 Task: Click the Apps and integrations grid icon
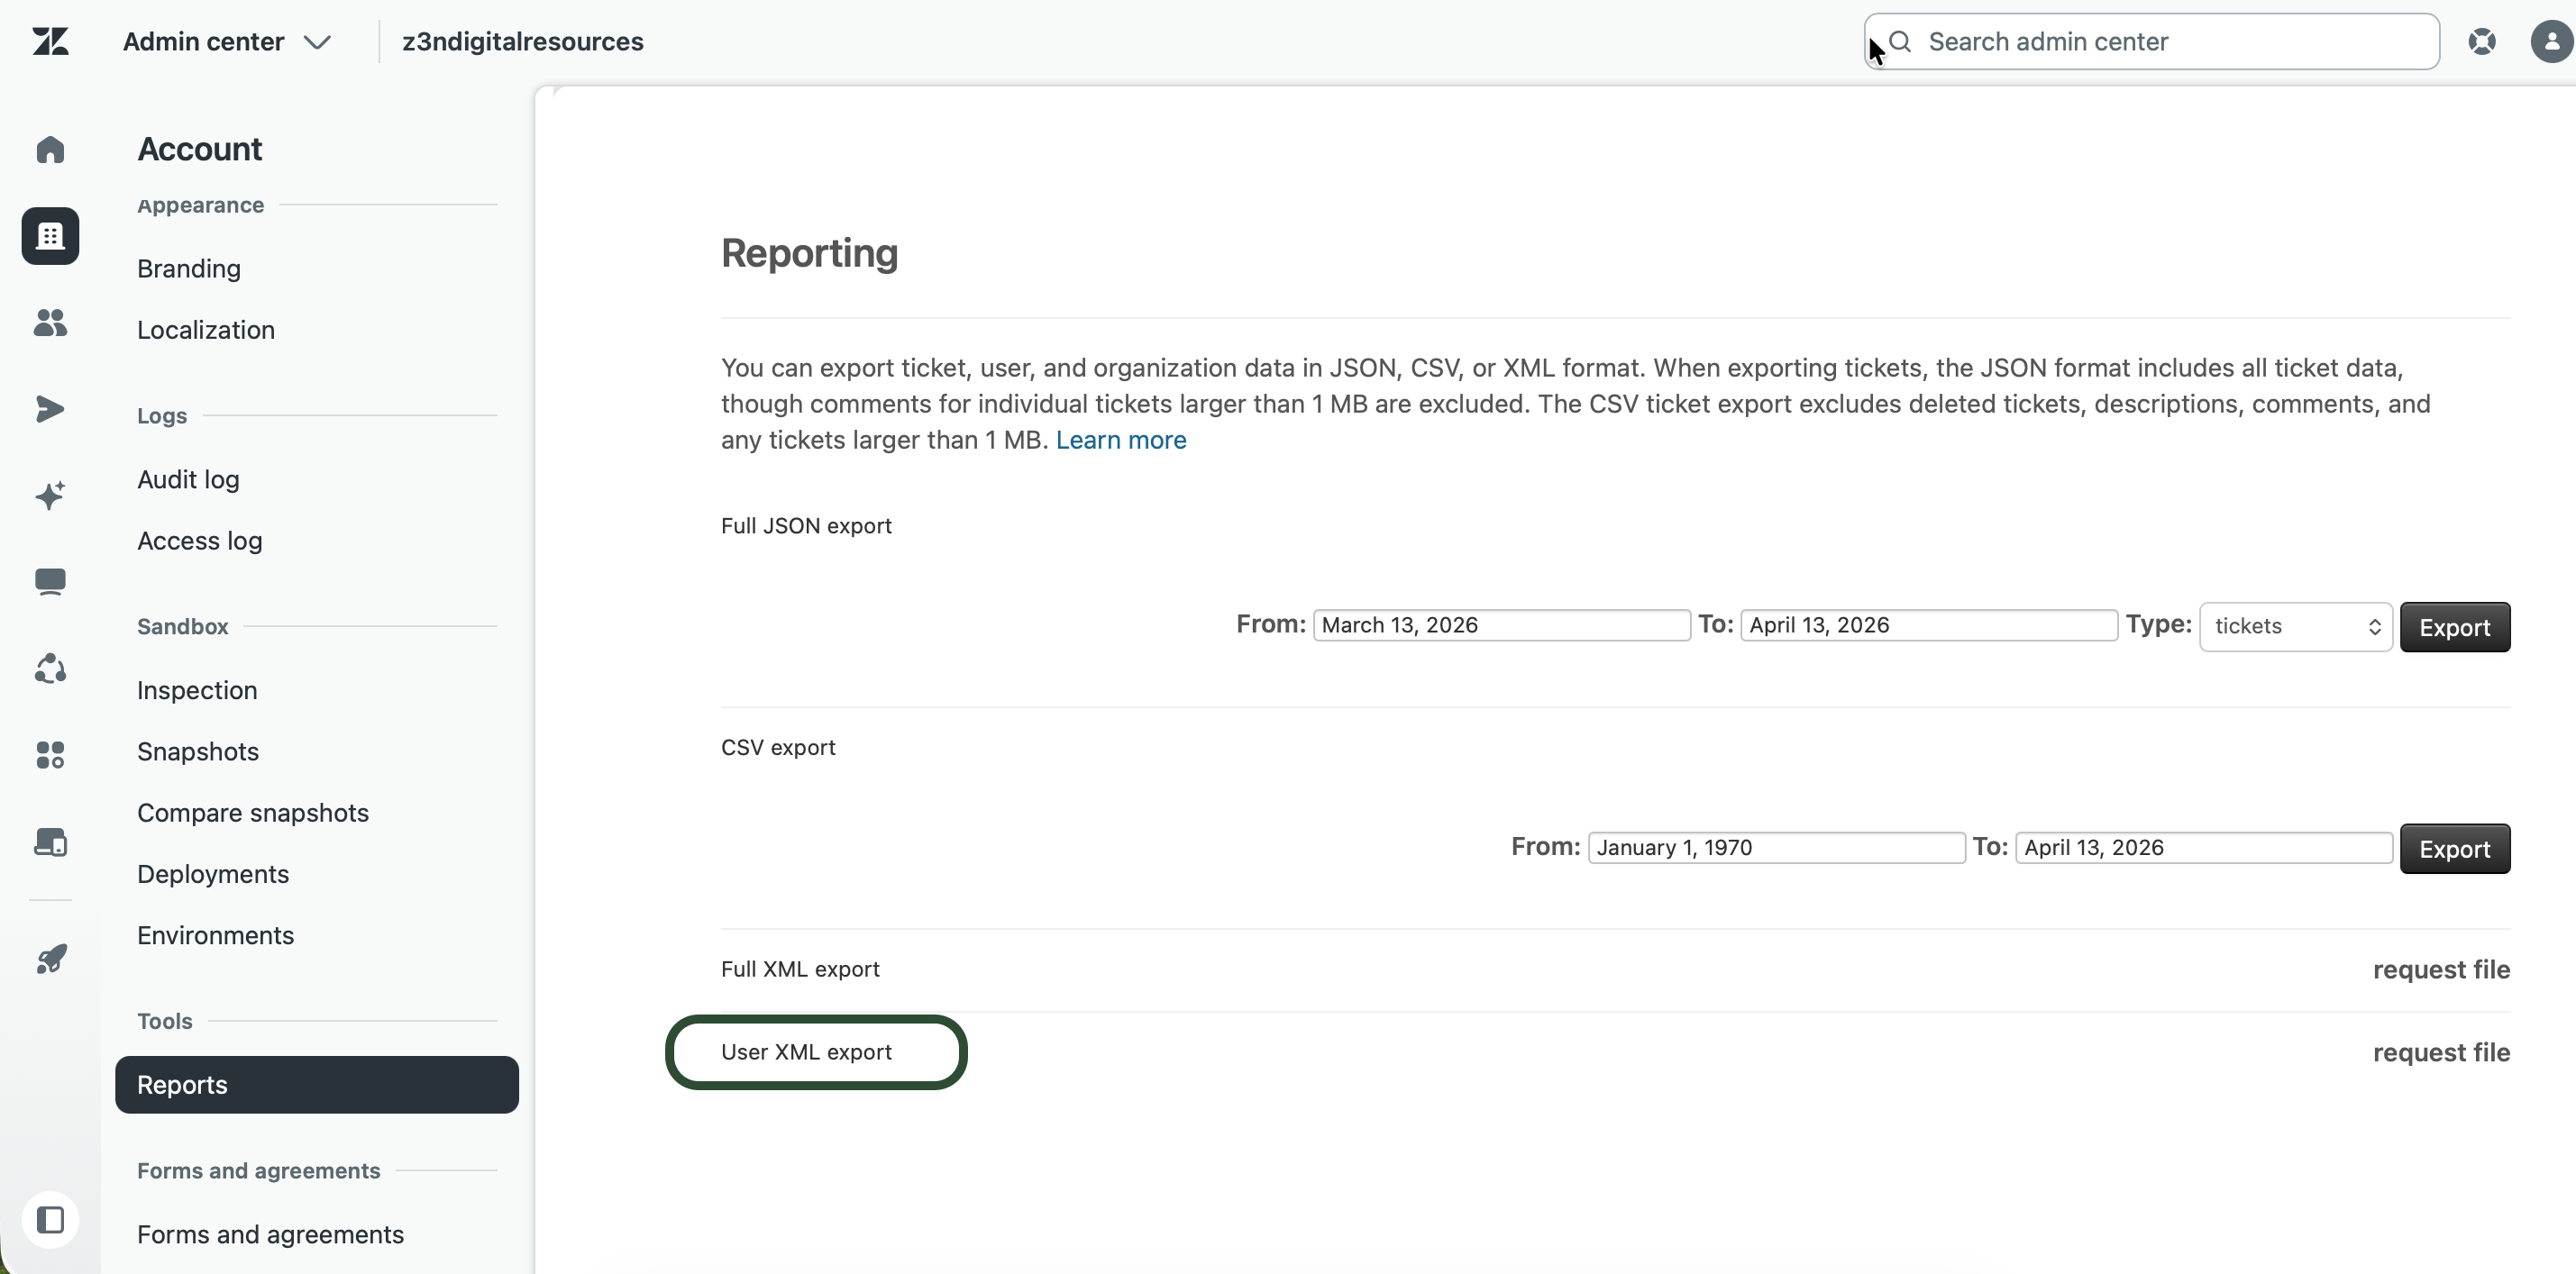50,755
